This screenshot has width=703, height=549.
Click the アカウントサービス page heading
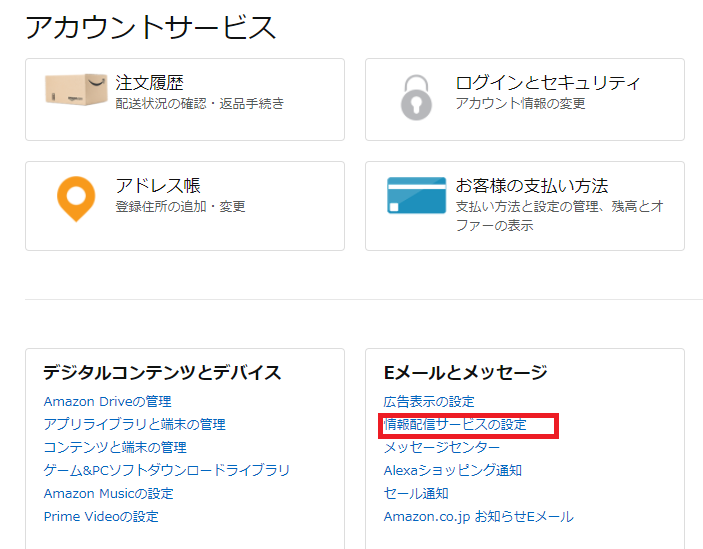point(151,27)
